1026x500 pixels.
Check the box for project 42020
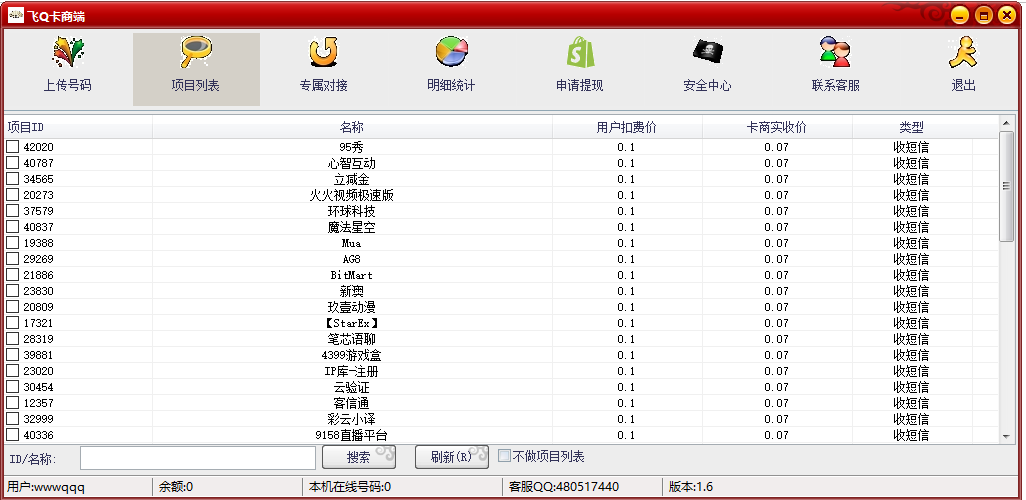click(x=13, y=147)
